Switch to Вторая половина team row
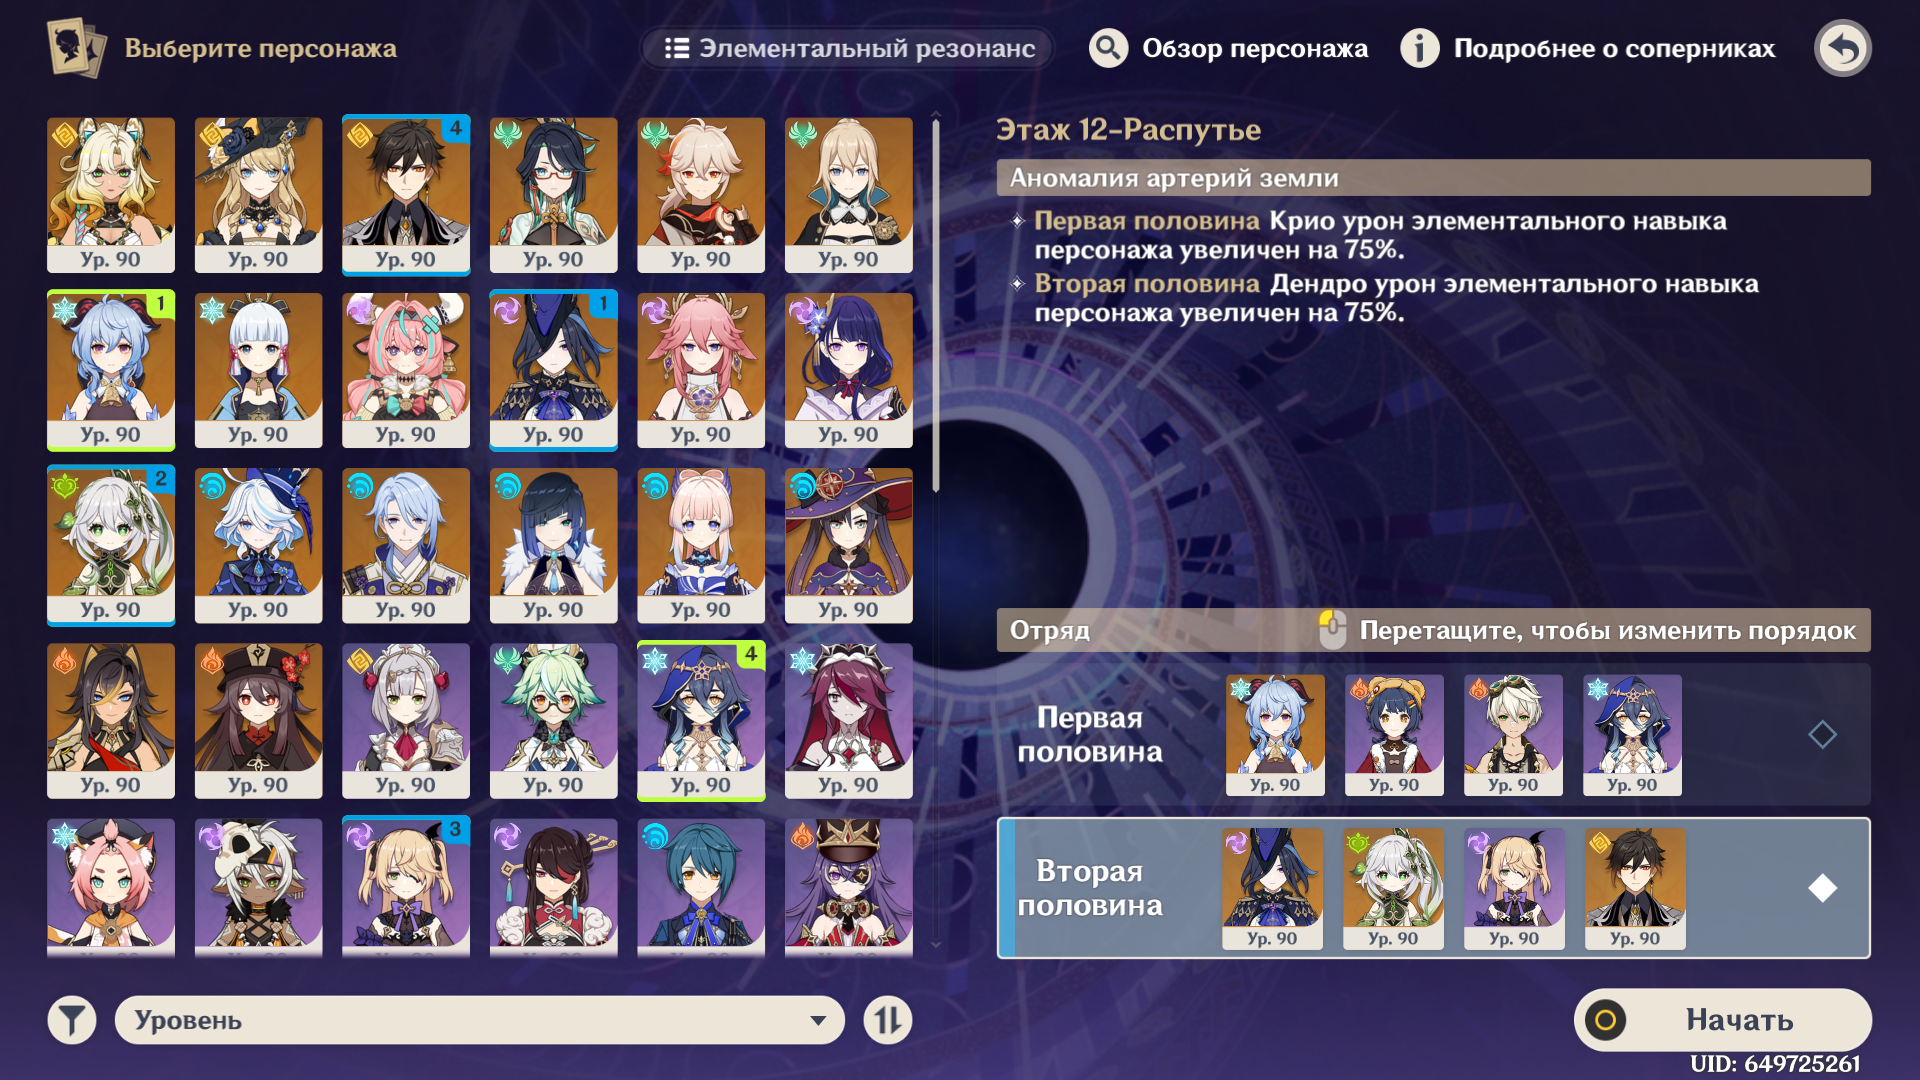 coord(1433,888)
